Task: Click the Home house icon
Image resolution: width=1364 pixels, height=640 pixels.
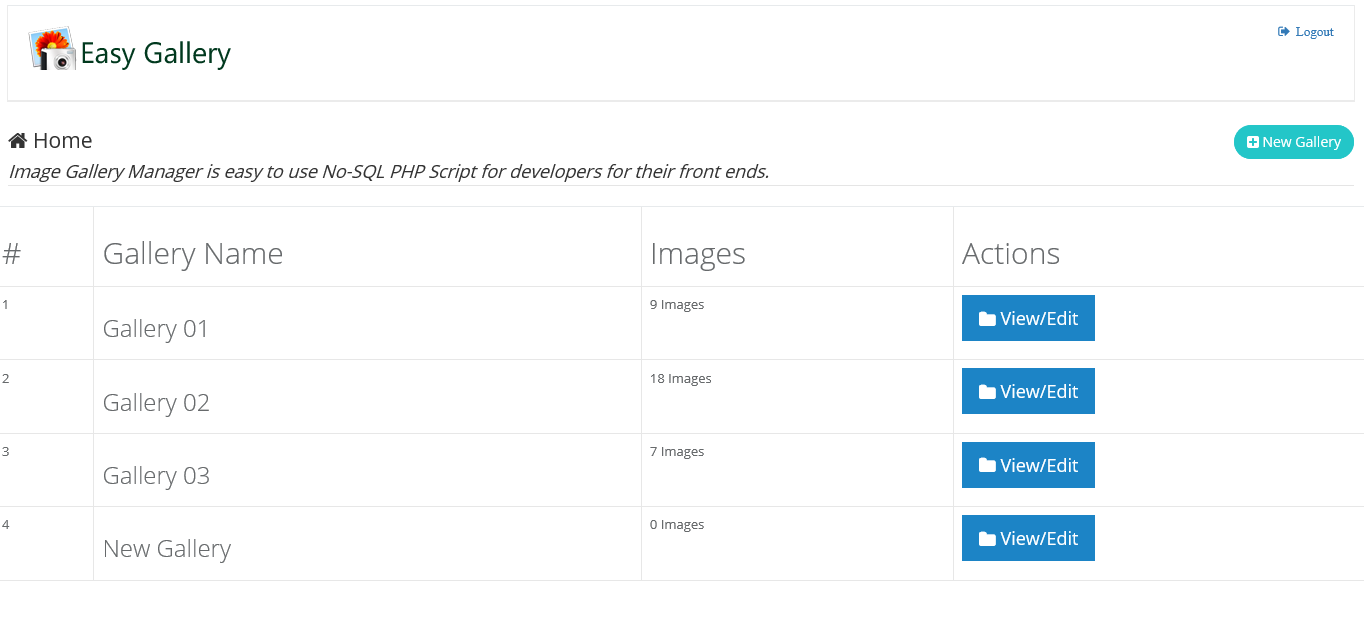Action: 18,141
